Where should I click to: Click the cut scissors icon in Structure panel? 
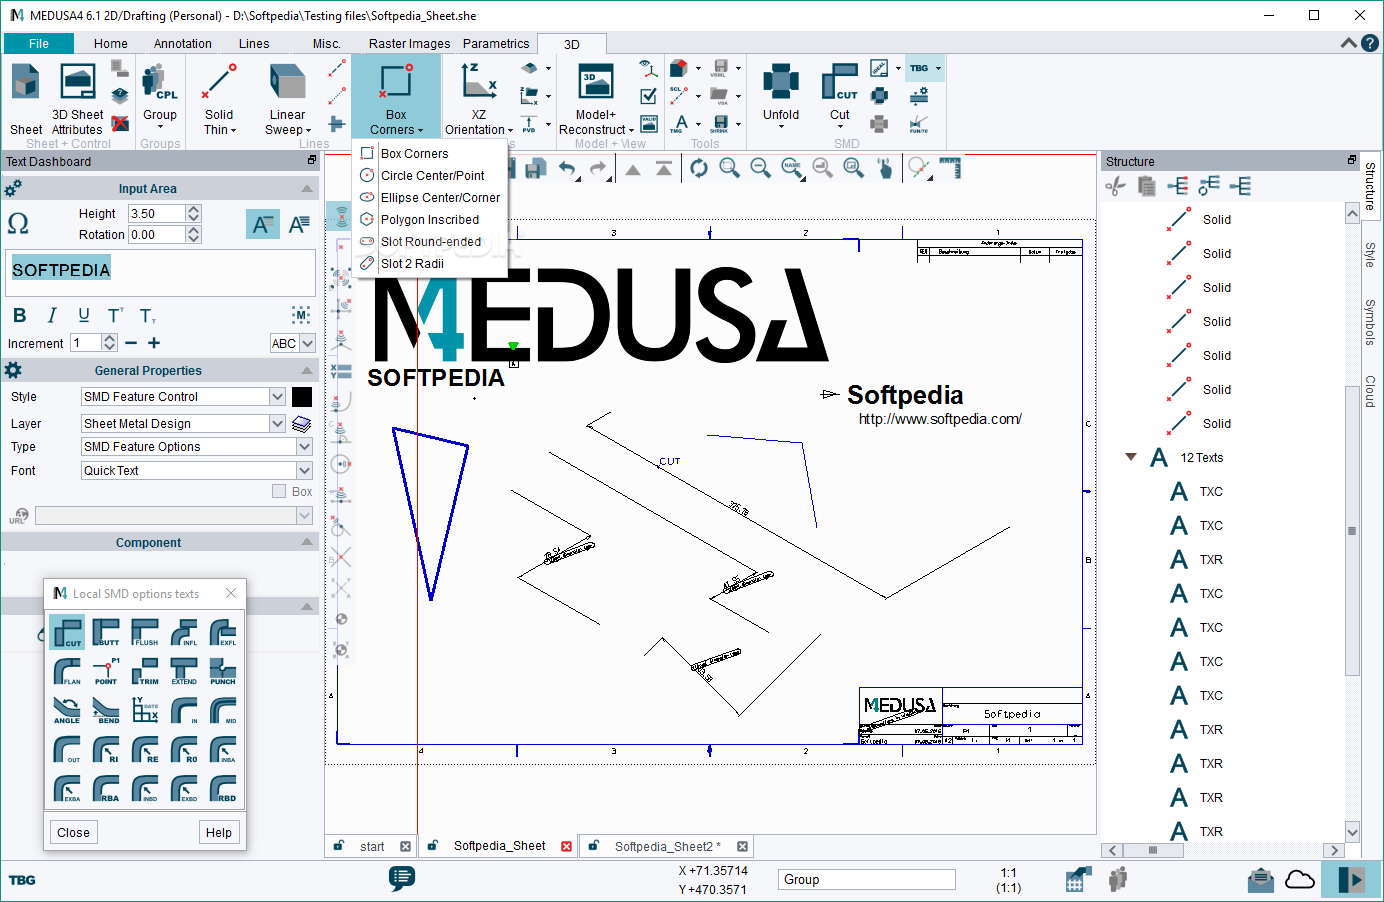pyautogui.click(x=1115, y=186)
